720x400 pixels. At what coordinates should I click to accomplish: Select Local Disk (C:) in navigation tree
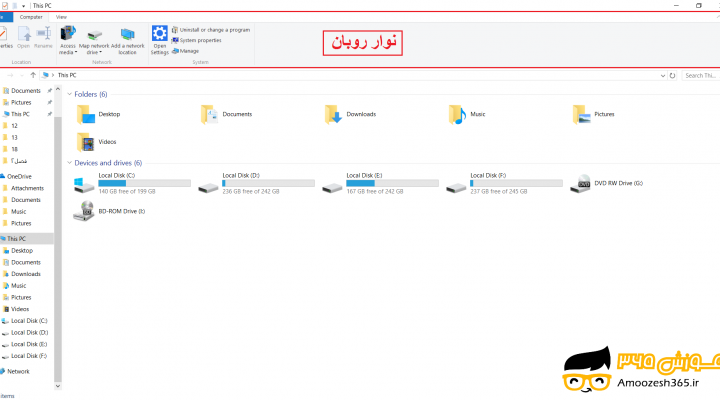coord(29,321)
